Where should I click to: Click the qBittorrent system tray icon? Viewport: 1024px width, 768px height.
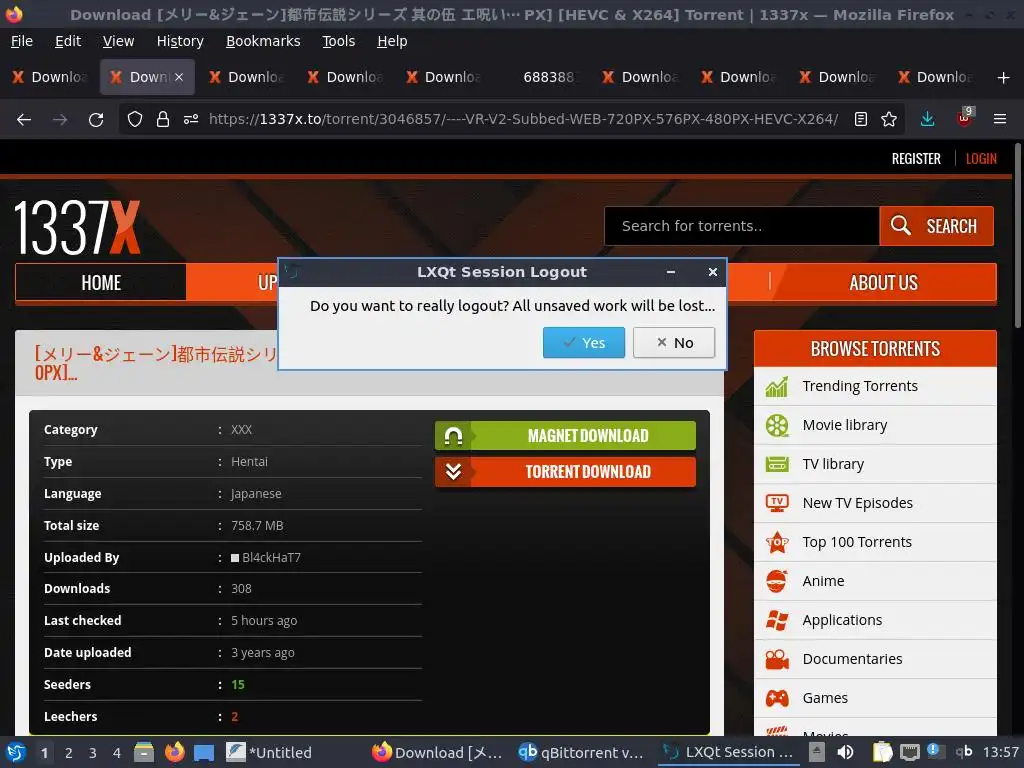tap(964, 752)
